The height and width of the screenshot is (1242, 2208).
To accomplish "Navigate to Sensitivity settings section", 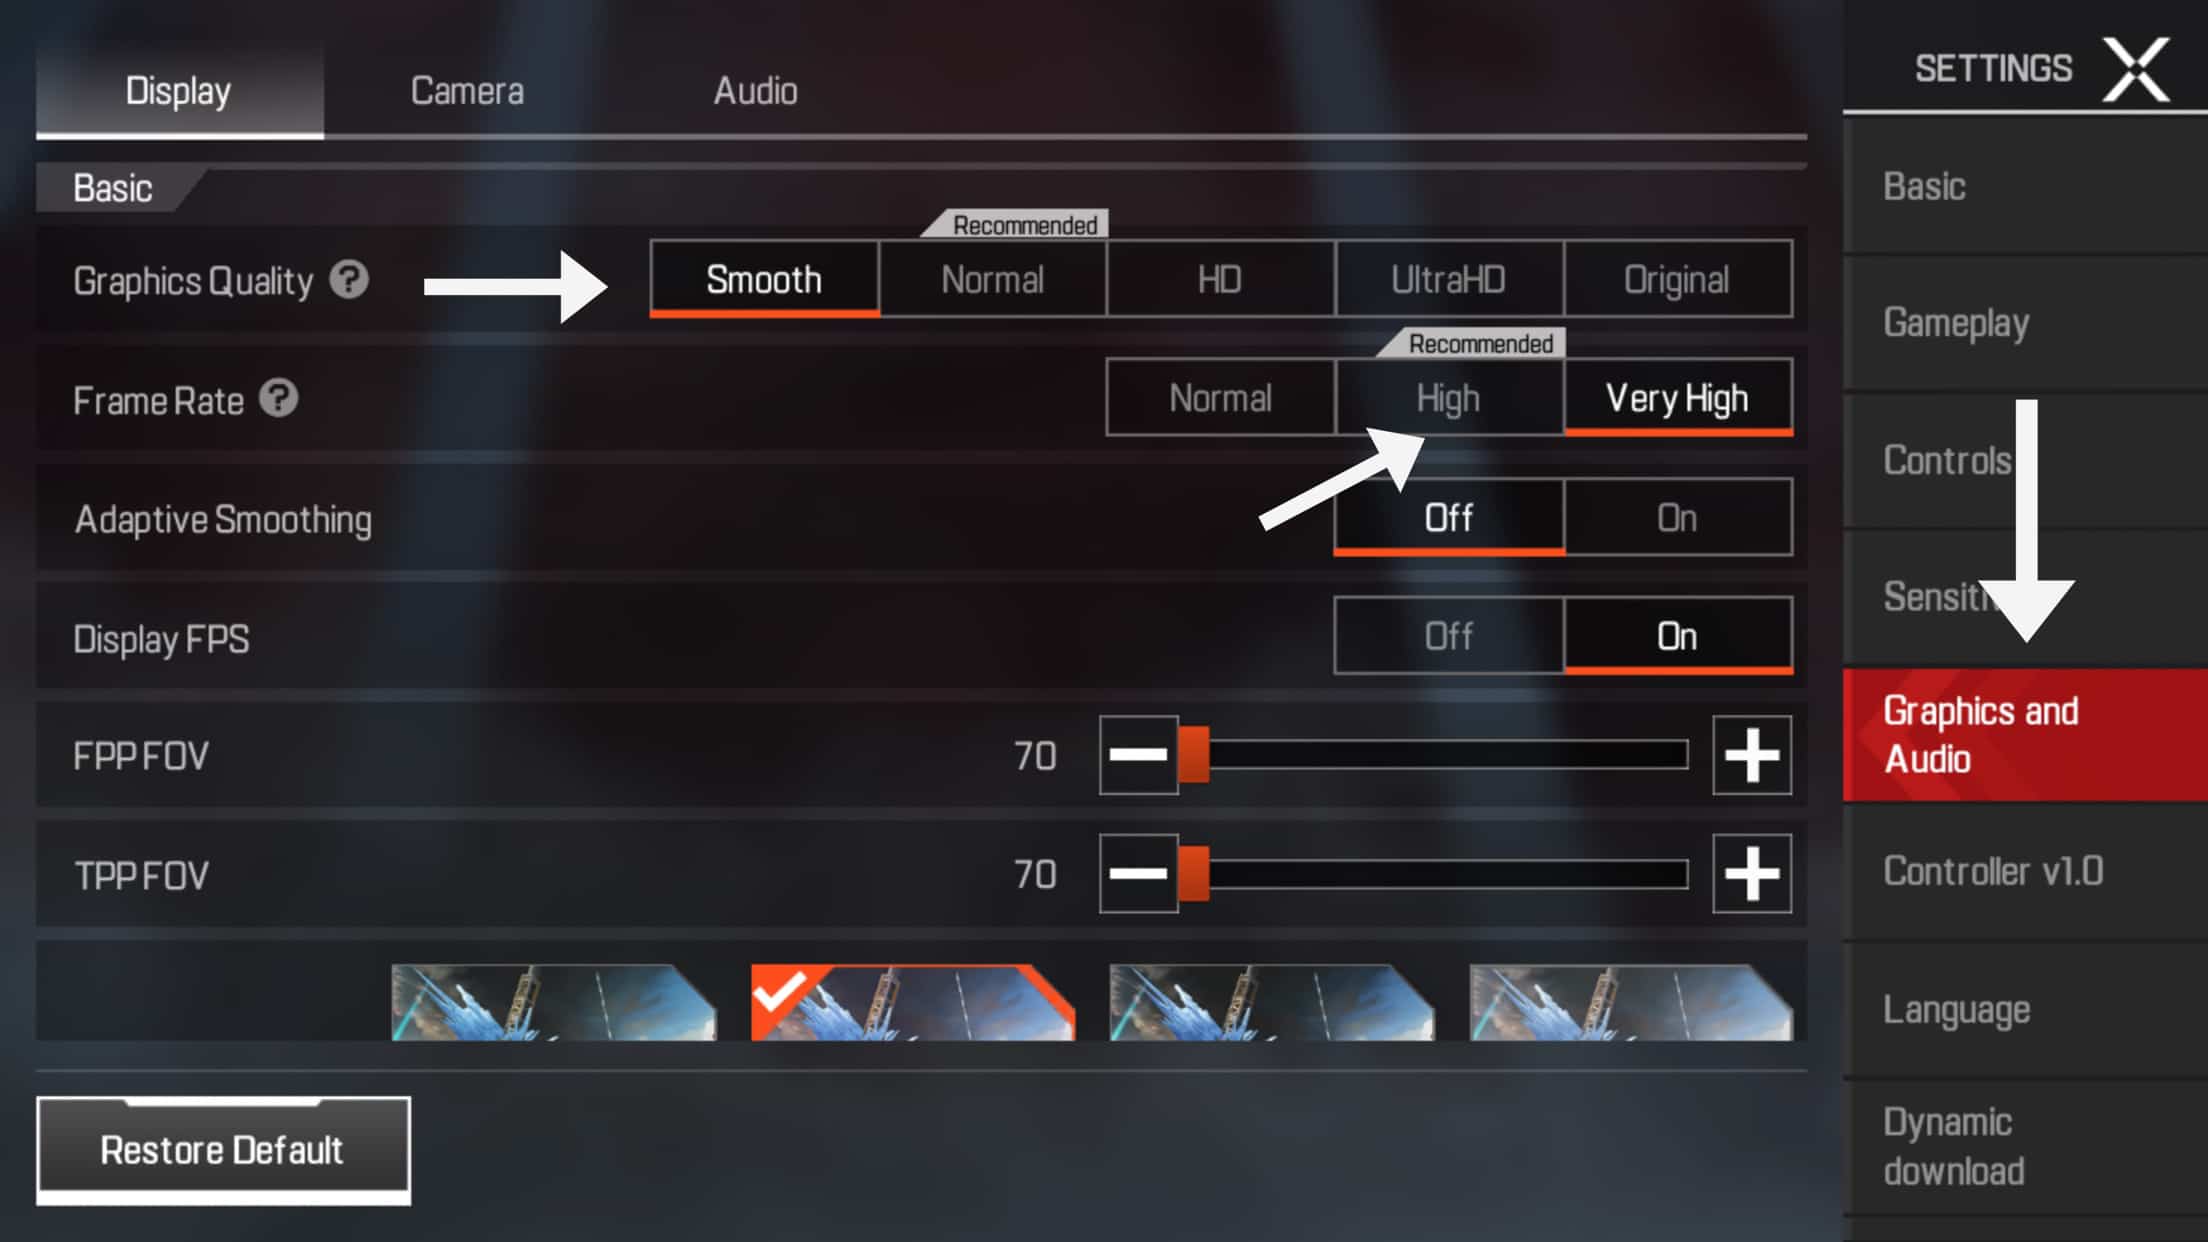I will click(x=1955, y=594).
